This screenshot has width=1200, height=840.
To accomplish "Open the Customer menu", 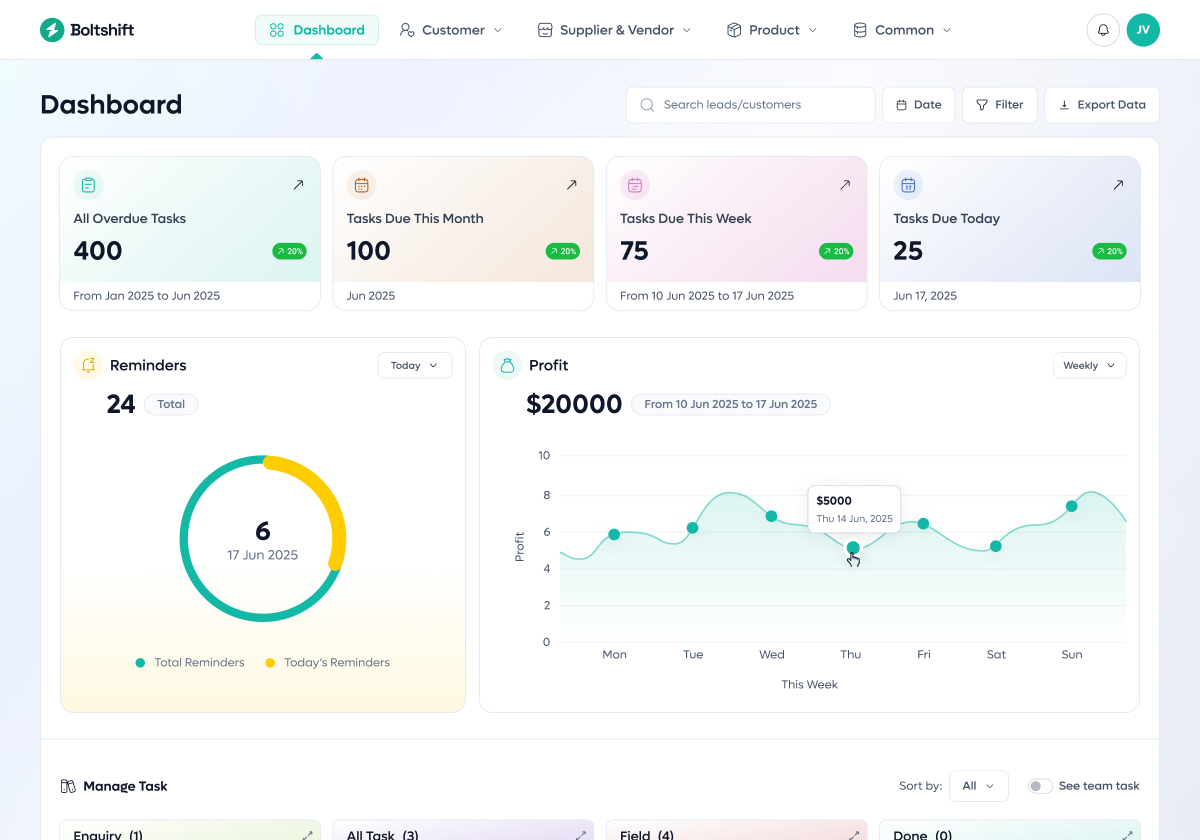I will pyautogui.click(x=451, y=30).
